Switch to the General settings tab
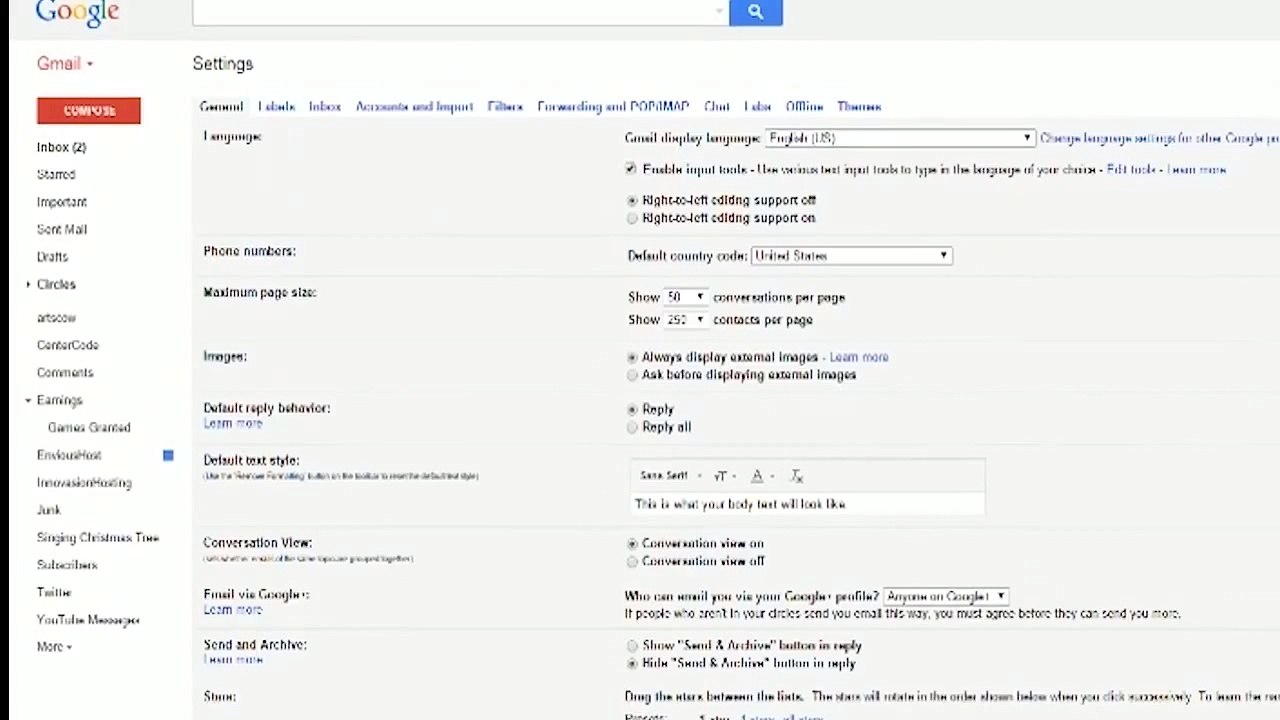This screenshot has height=720, width=1280. 221,106
